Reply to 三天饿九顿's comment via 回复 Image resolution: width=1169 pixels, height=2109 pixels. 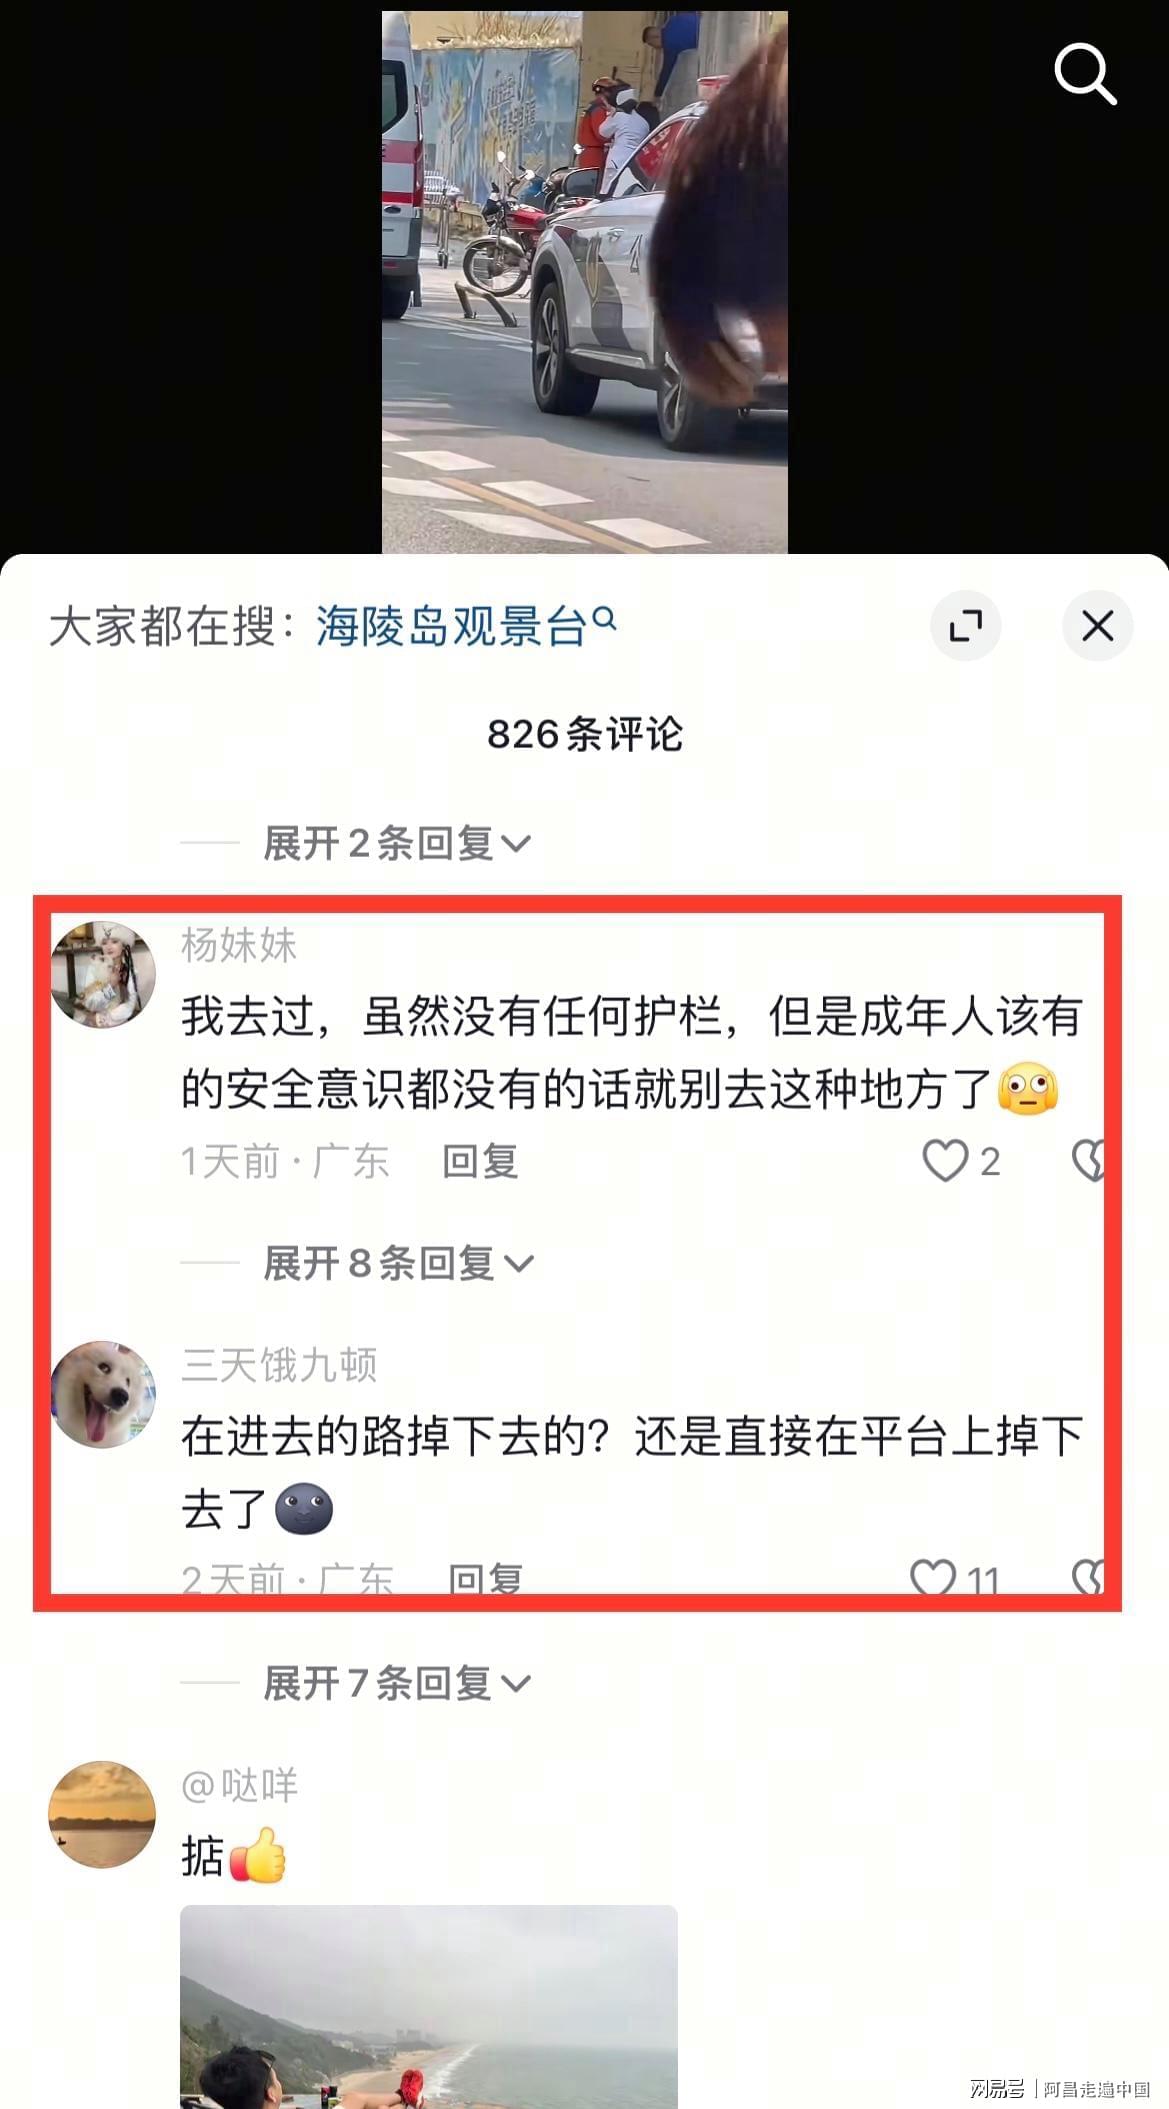point(485,1578)
